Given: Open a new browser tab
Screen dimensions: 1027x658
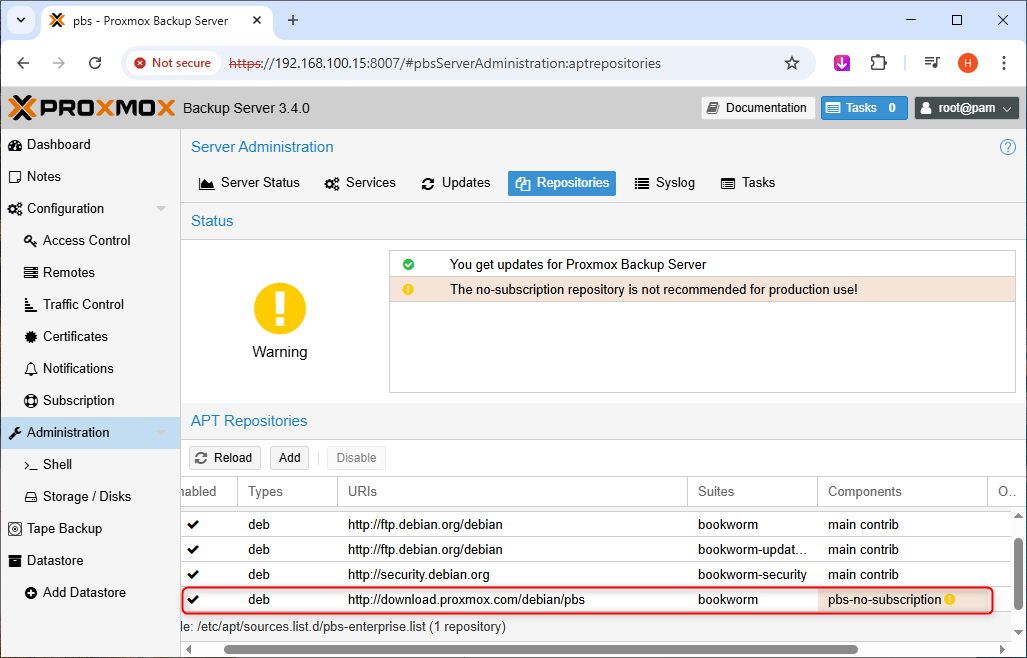Looking at the screenshot, I should tap(293, 21).
